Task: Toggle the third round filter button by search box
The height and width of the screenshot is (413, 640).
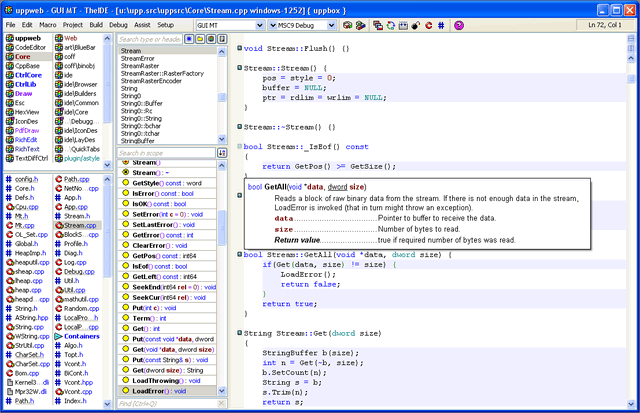Action: pos(211,39)
